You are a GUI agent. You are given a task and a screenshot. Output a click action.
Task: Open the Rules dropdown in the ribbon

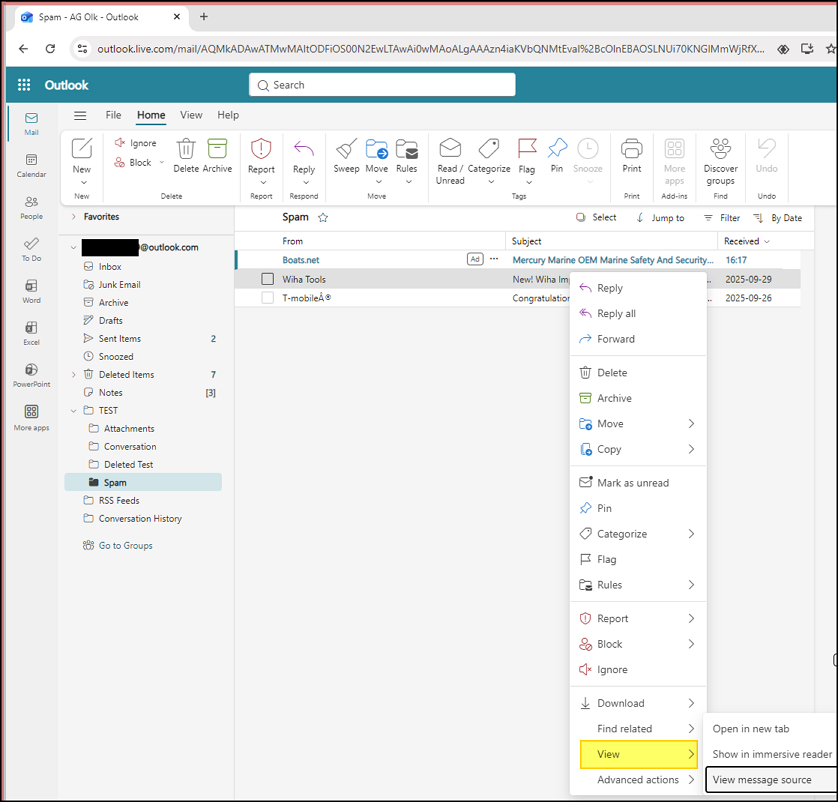(409, 182)
